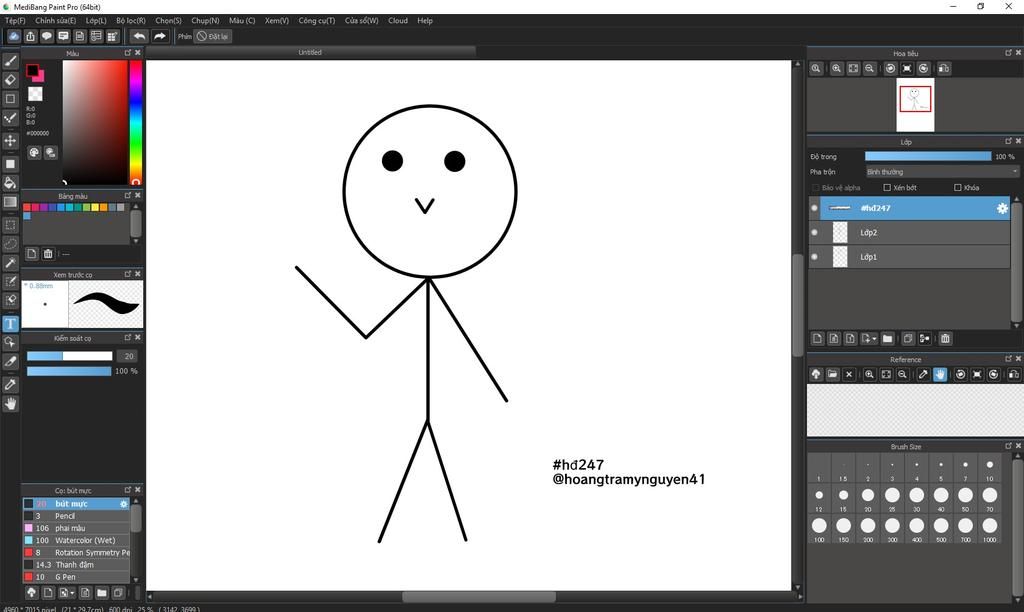Enable the Khóa lock checkbox
Screen dimensions: 1024x612
pyautogui.click(x=957, y=187)
